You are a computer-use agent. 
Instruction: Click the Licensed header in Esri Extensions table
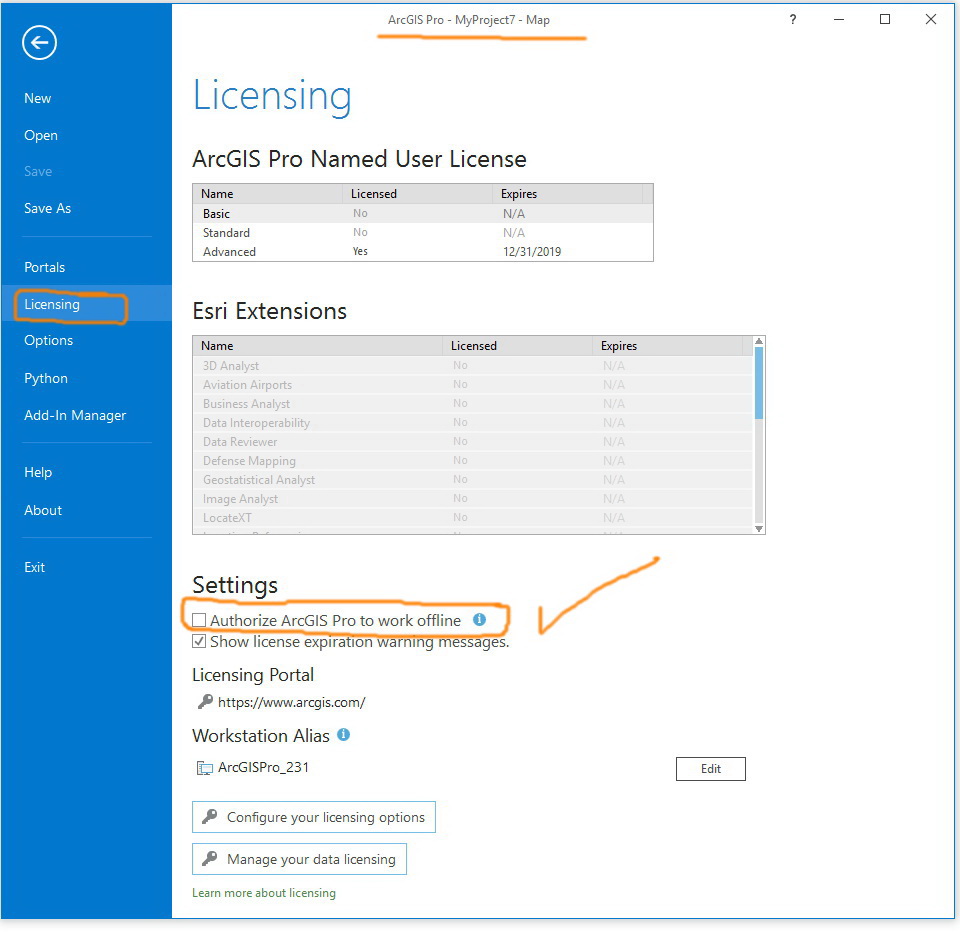tap(517, 346)
